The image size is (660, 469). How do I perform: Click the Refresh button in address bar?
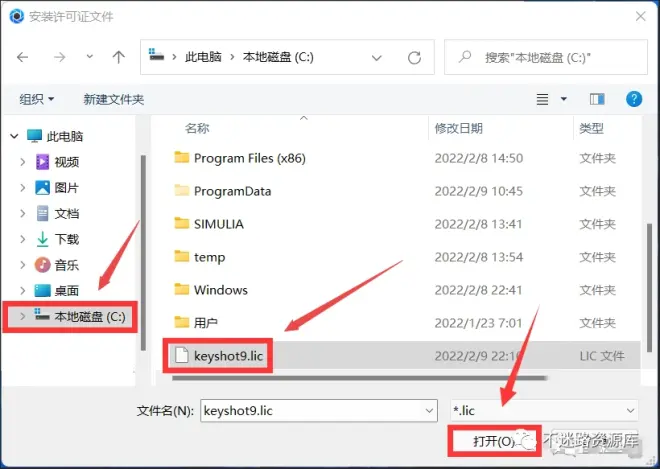point(414,57)
